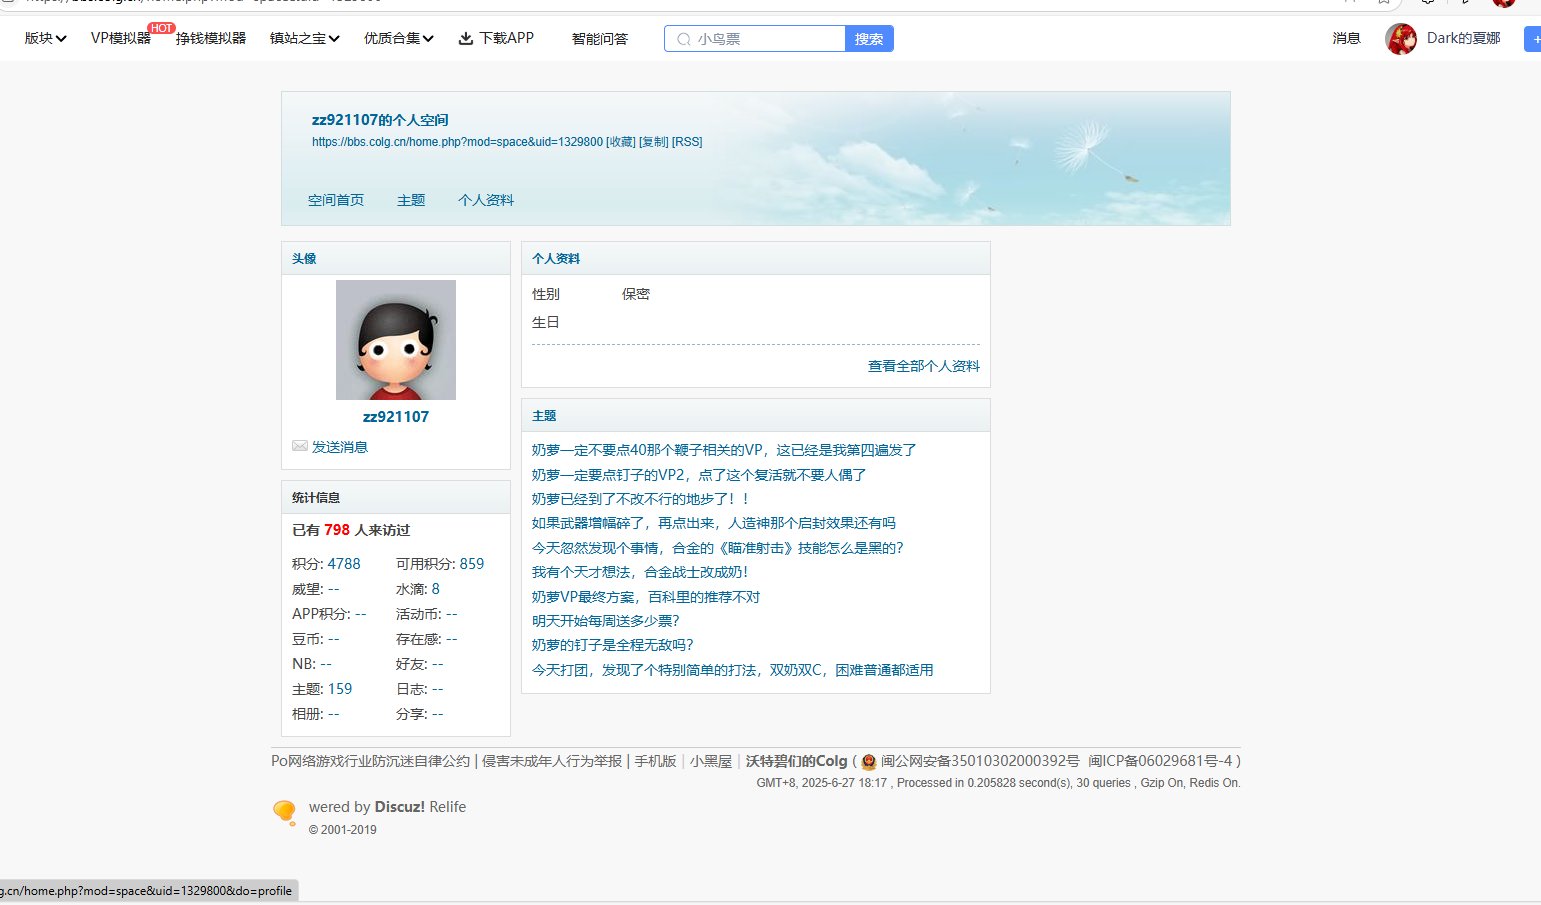Screen dimensions: 1541x905
Task: Switch to the 个人资料 tab
Action: 485,200
